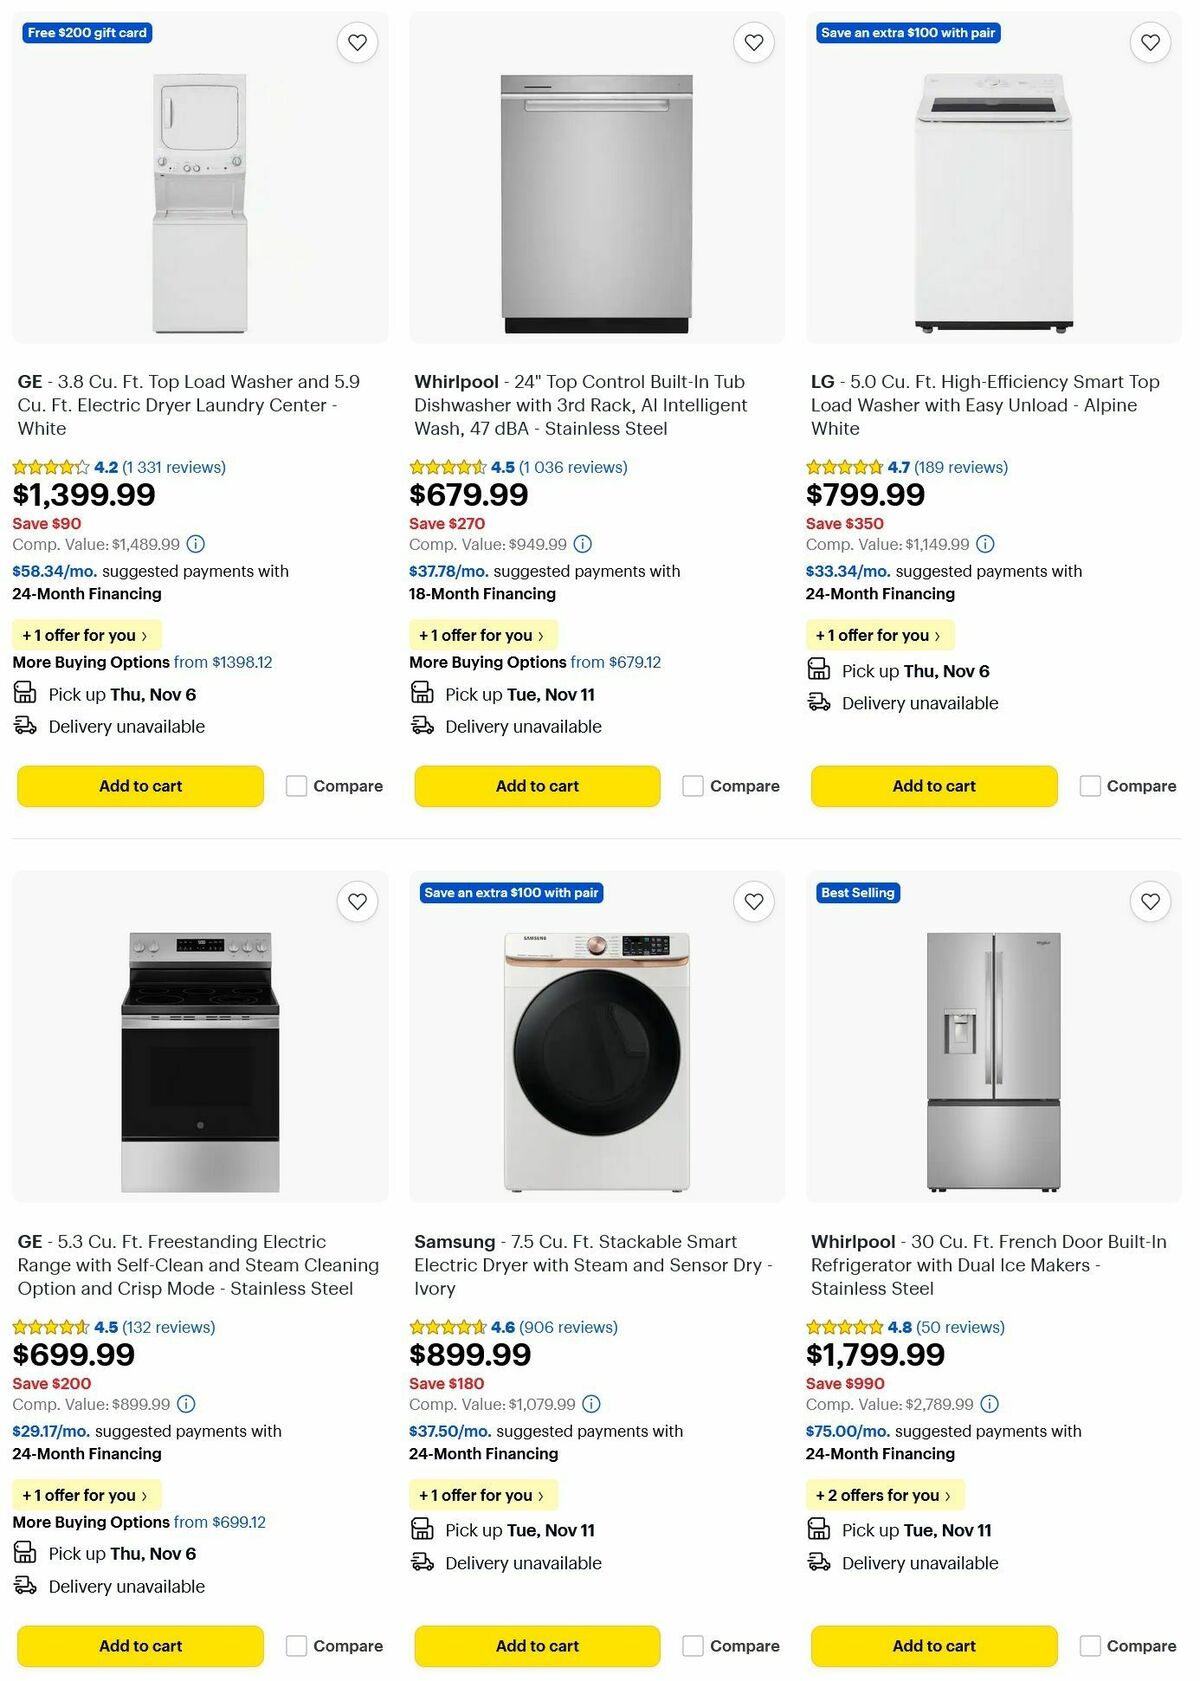1200x1681 pixels.
Task: Click the pickup icon under the GE range
Action: click(x=24, y=1553)
